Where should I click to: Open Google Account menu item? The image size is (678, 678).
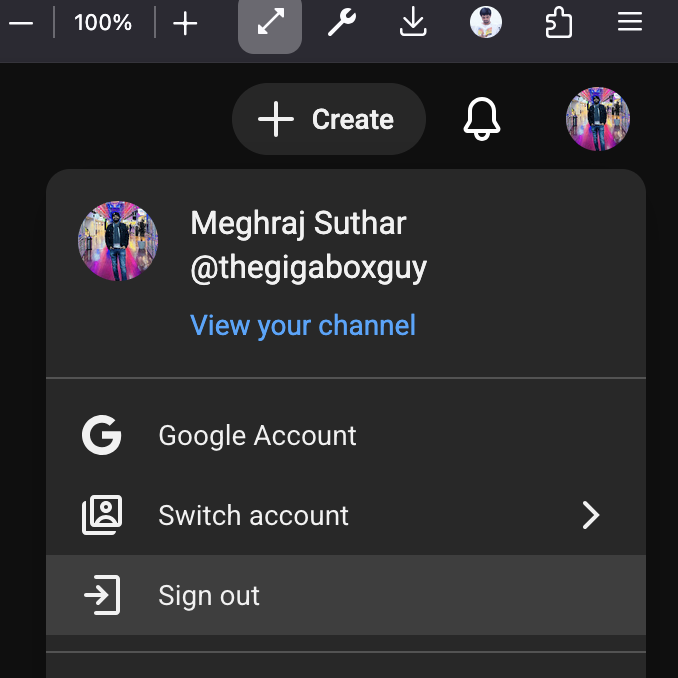[x=346, y=435]
